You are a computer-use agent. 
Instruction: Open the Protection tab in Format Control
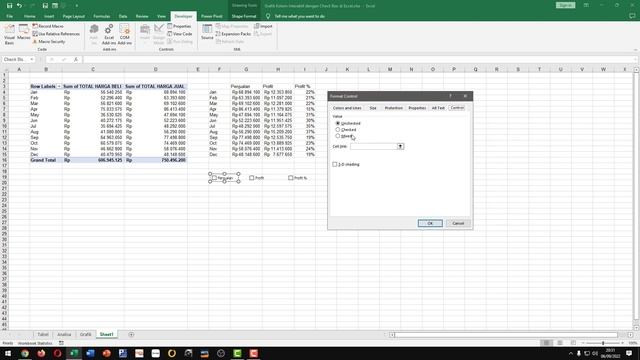393,108
